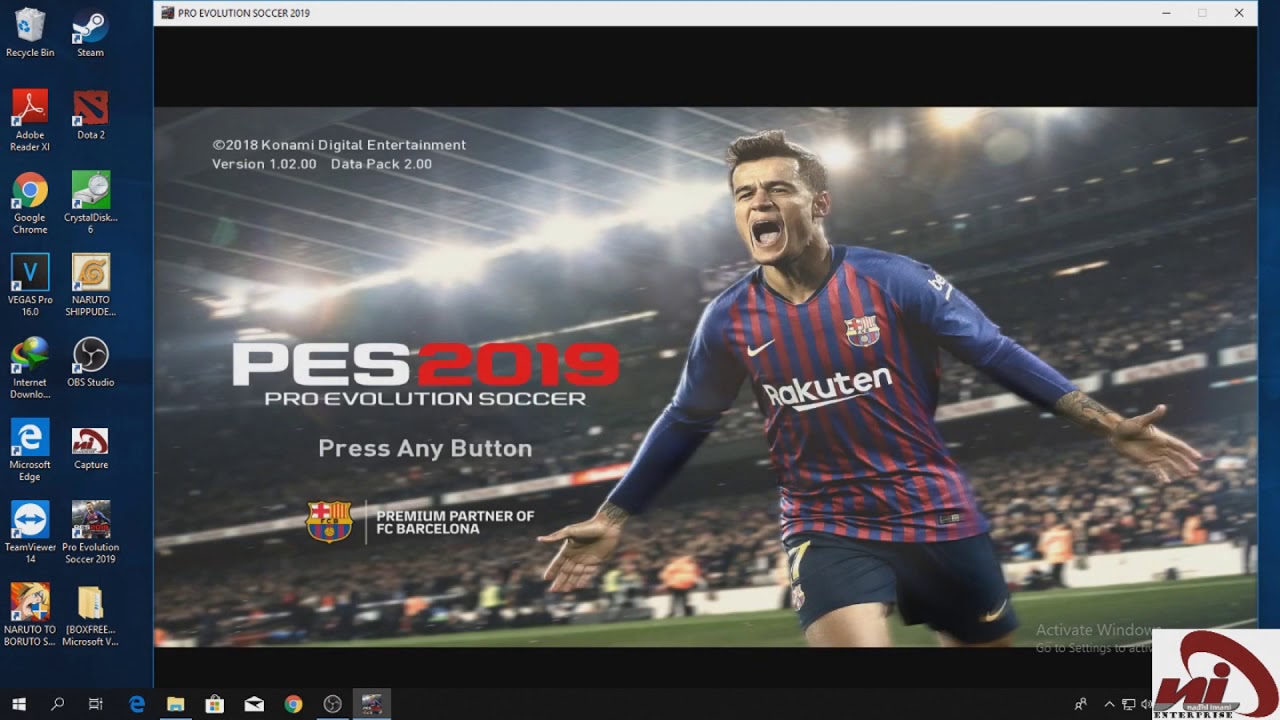Select the Capture desktop shortcut
The height and width of the screenshot is (720, 1280).
click(90, 446)
